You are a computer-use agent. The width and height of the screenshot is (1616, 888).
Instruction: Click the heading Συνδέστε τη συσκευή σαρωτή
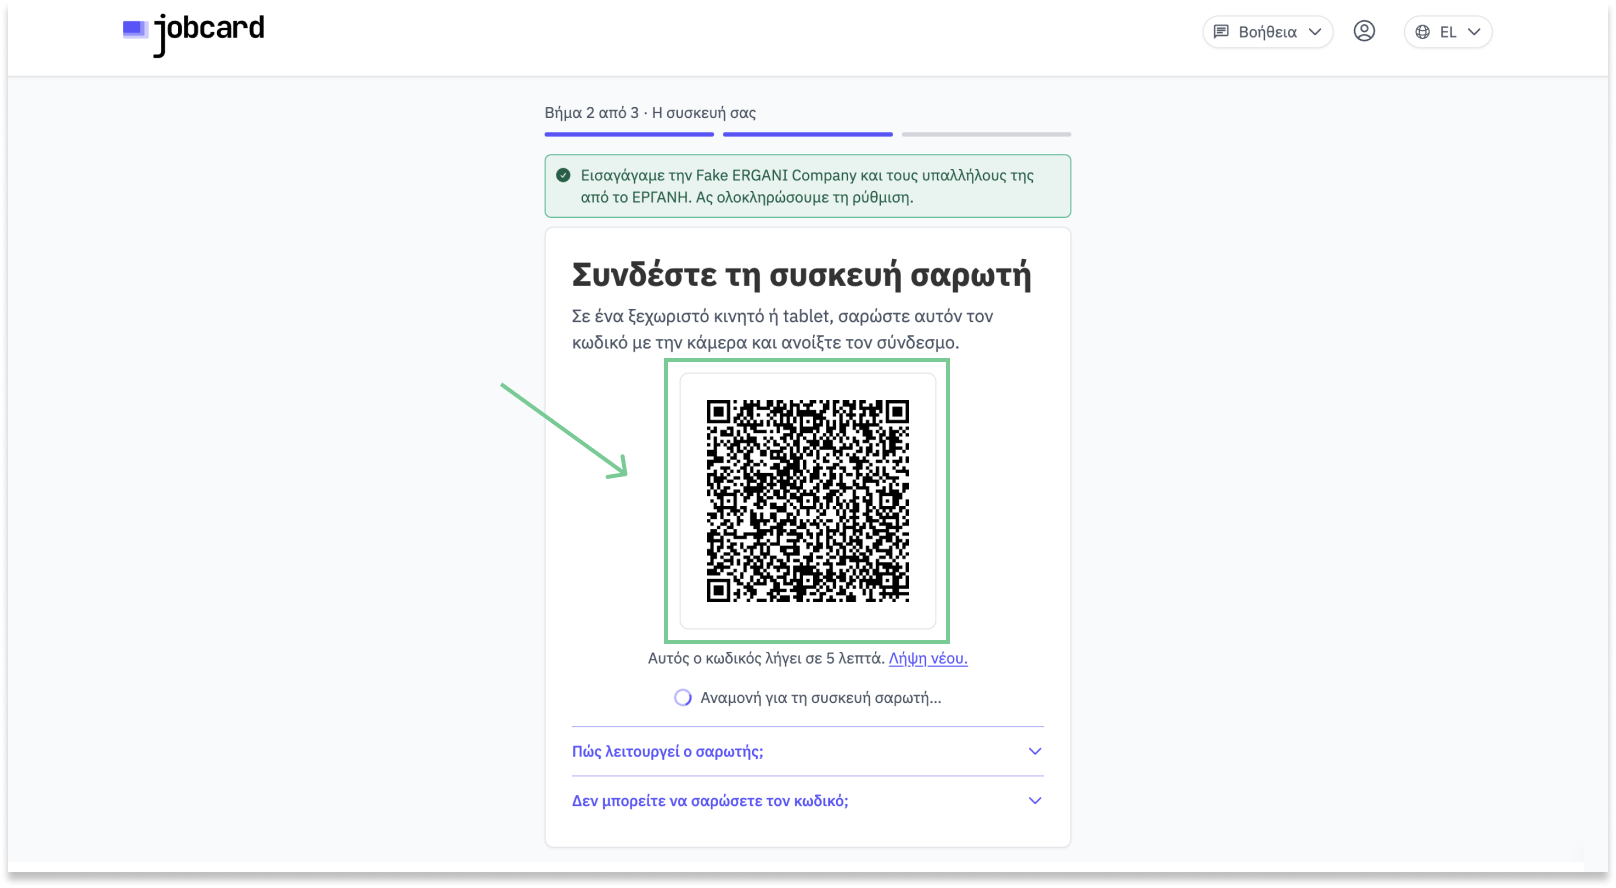click(801, 275)
